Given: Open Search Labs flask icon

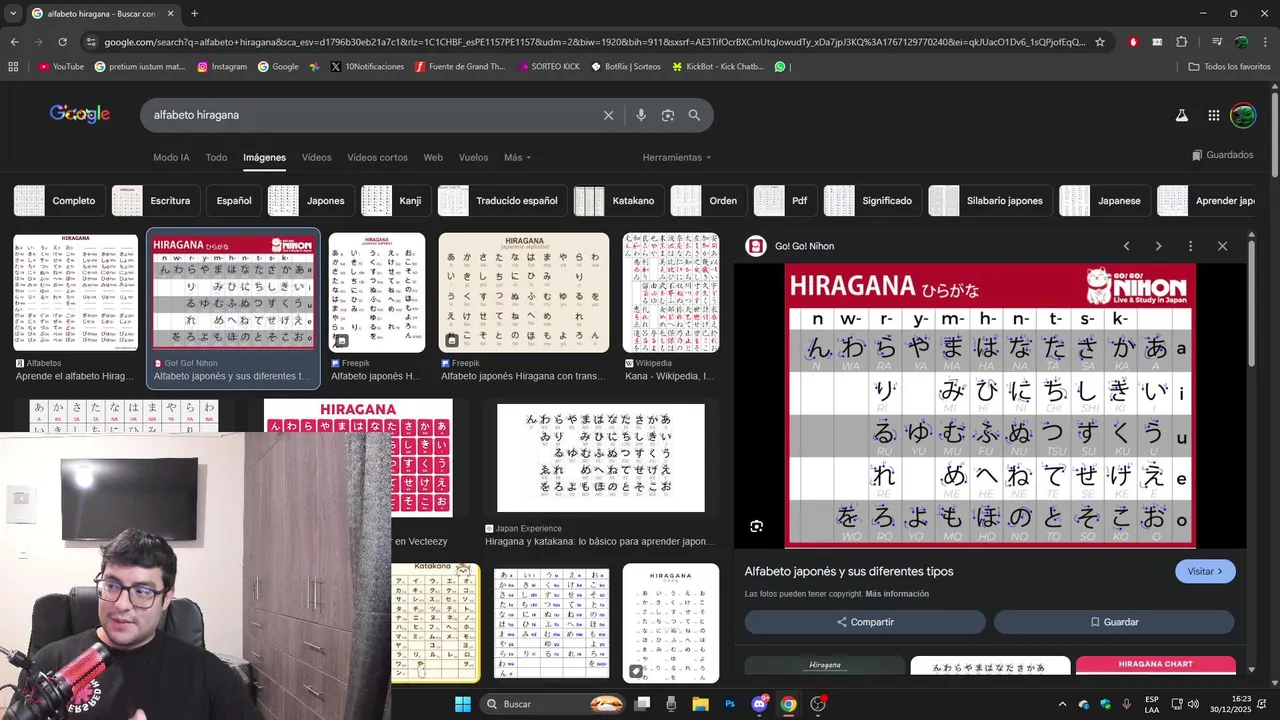Looking at the screenshot, I should coord(1181,115).
